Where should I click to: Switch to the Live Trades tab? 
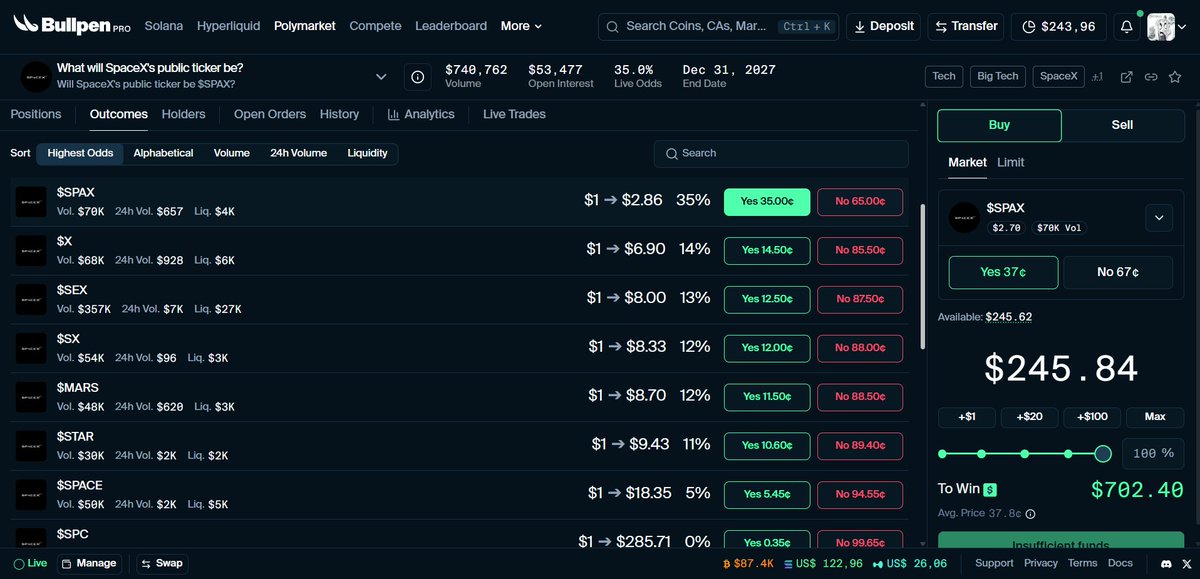tap(514, 114)
